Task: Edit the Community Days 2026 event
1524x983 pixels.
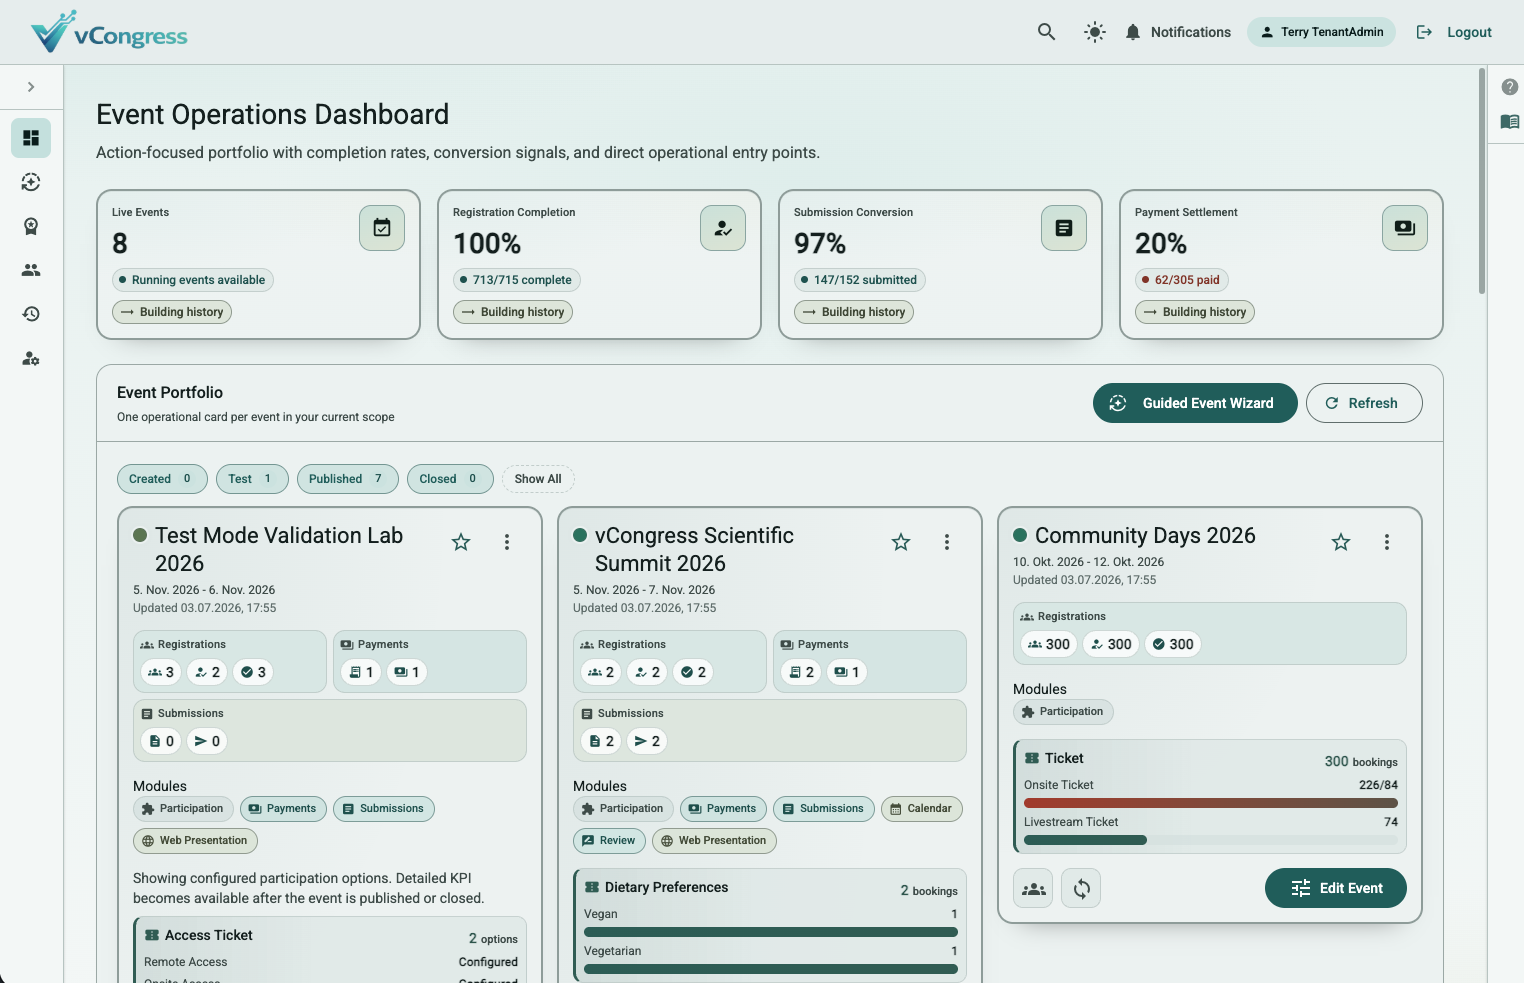Action: (1336, 888)
